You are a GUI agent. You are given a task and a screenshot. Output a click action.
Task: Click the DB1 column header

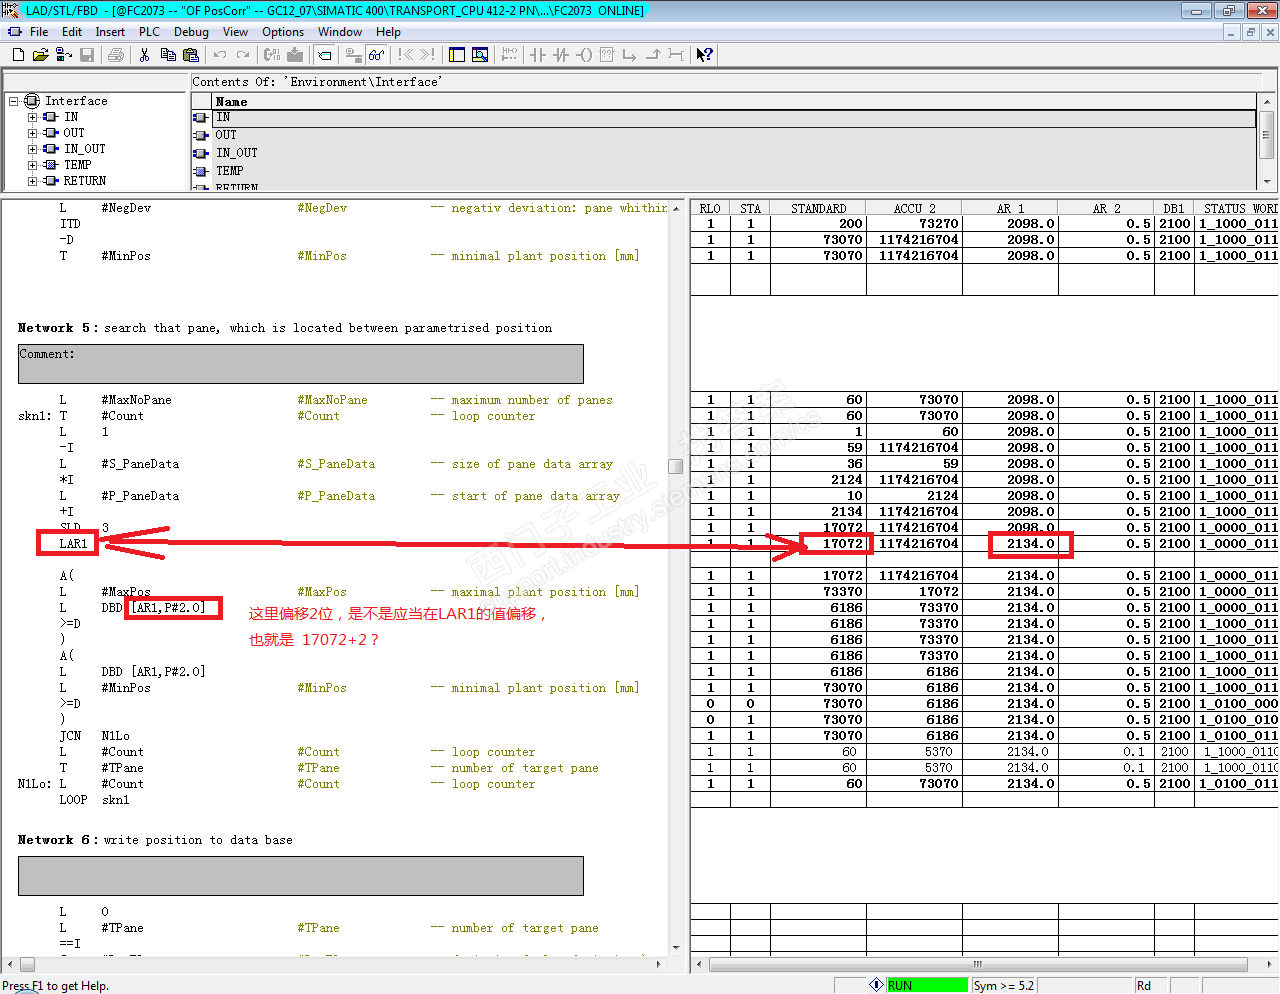1174,208
